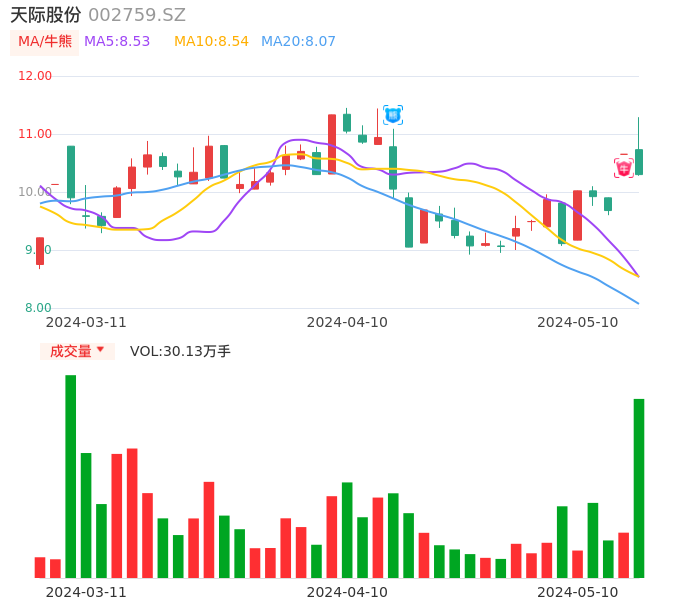Click the latest candlestick at far right
Image resolution: width=686 pixels, height=606 pixels.
[x=639, y=162]
